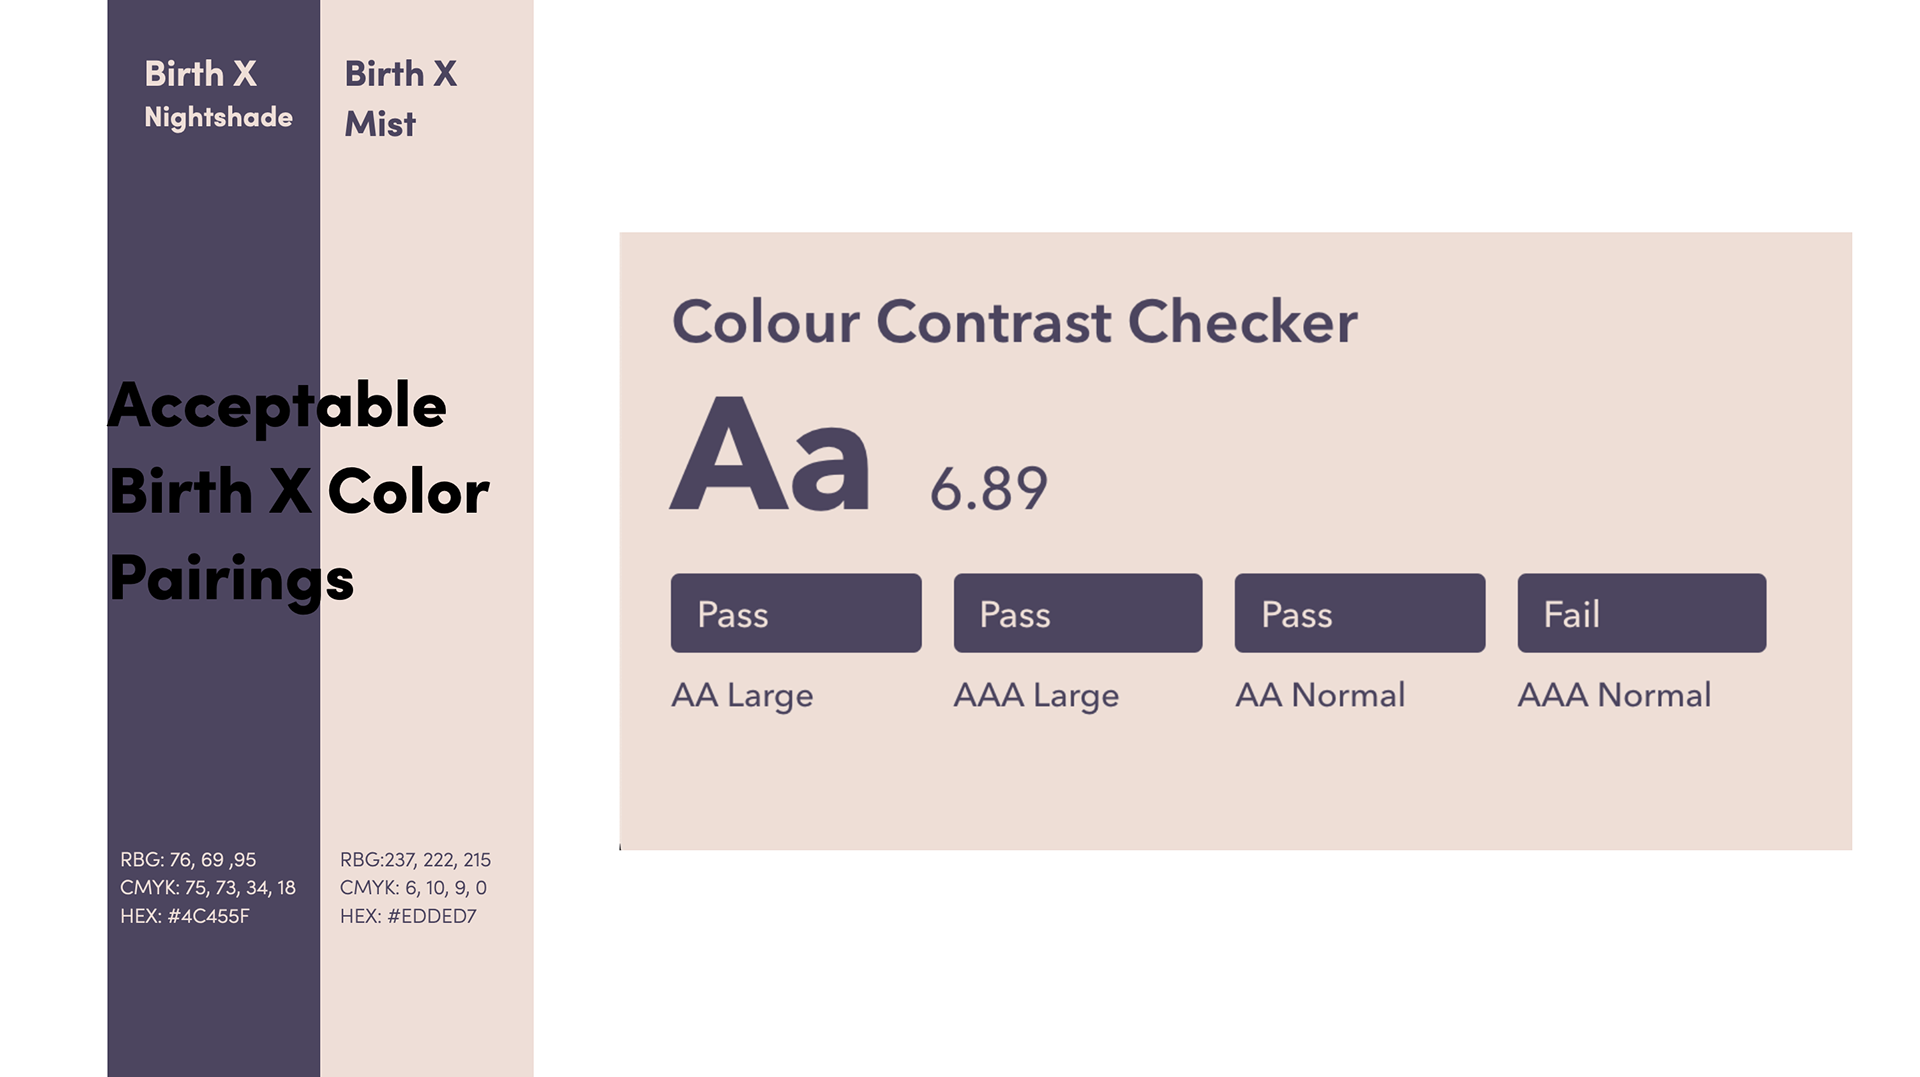Click the 6.89 contrast ratio value

(989, 489)
